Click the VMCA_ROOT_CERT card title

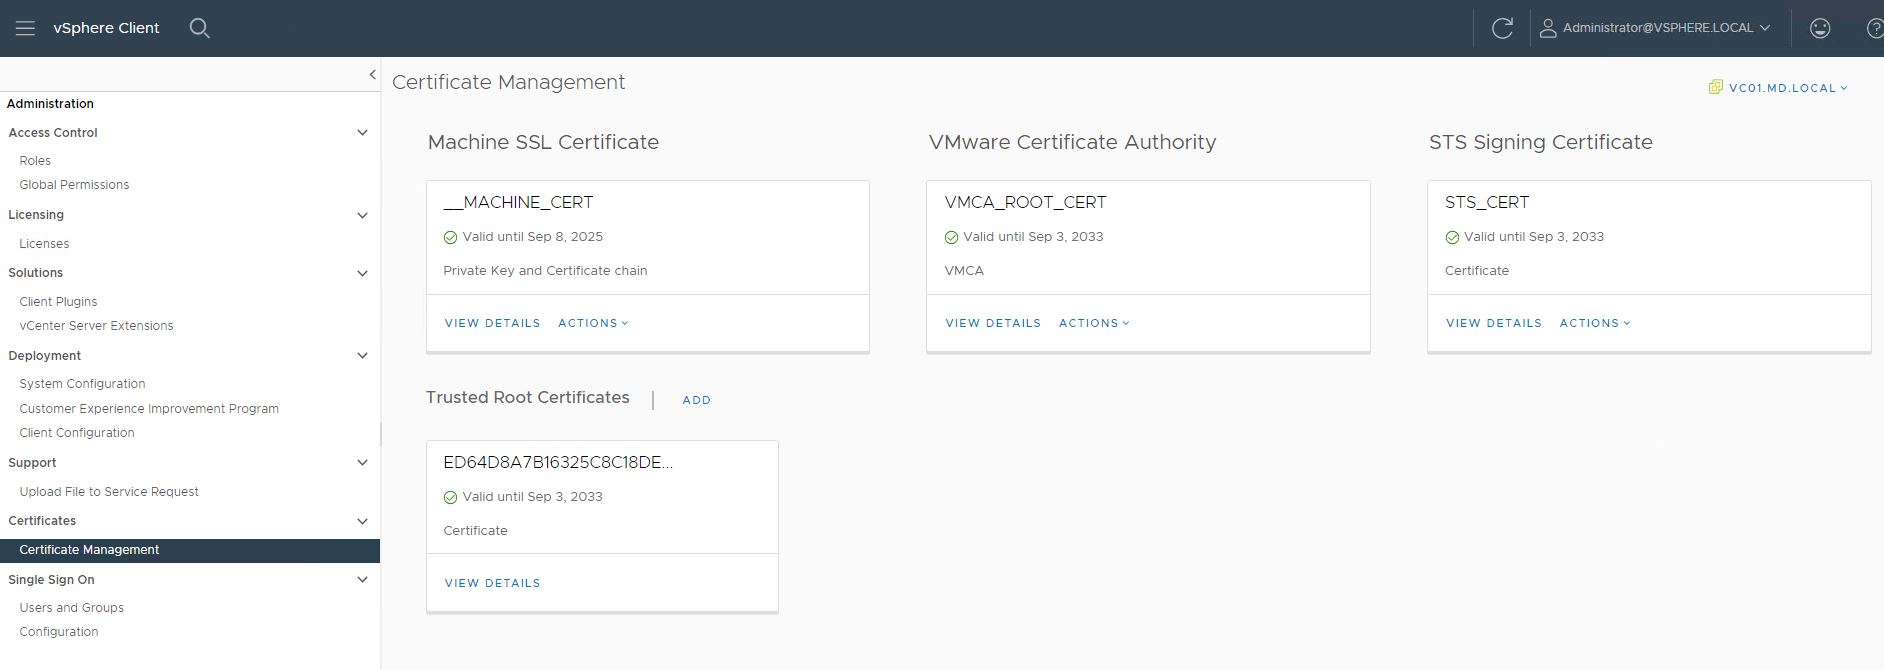coord(1025,202)
